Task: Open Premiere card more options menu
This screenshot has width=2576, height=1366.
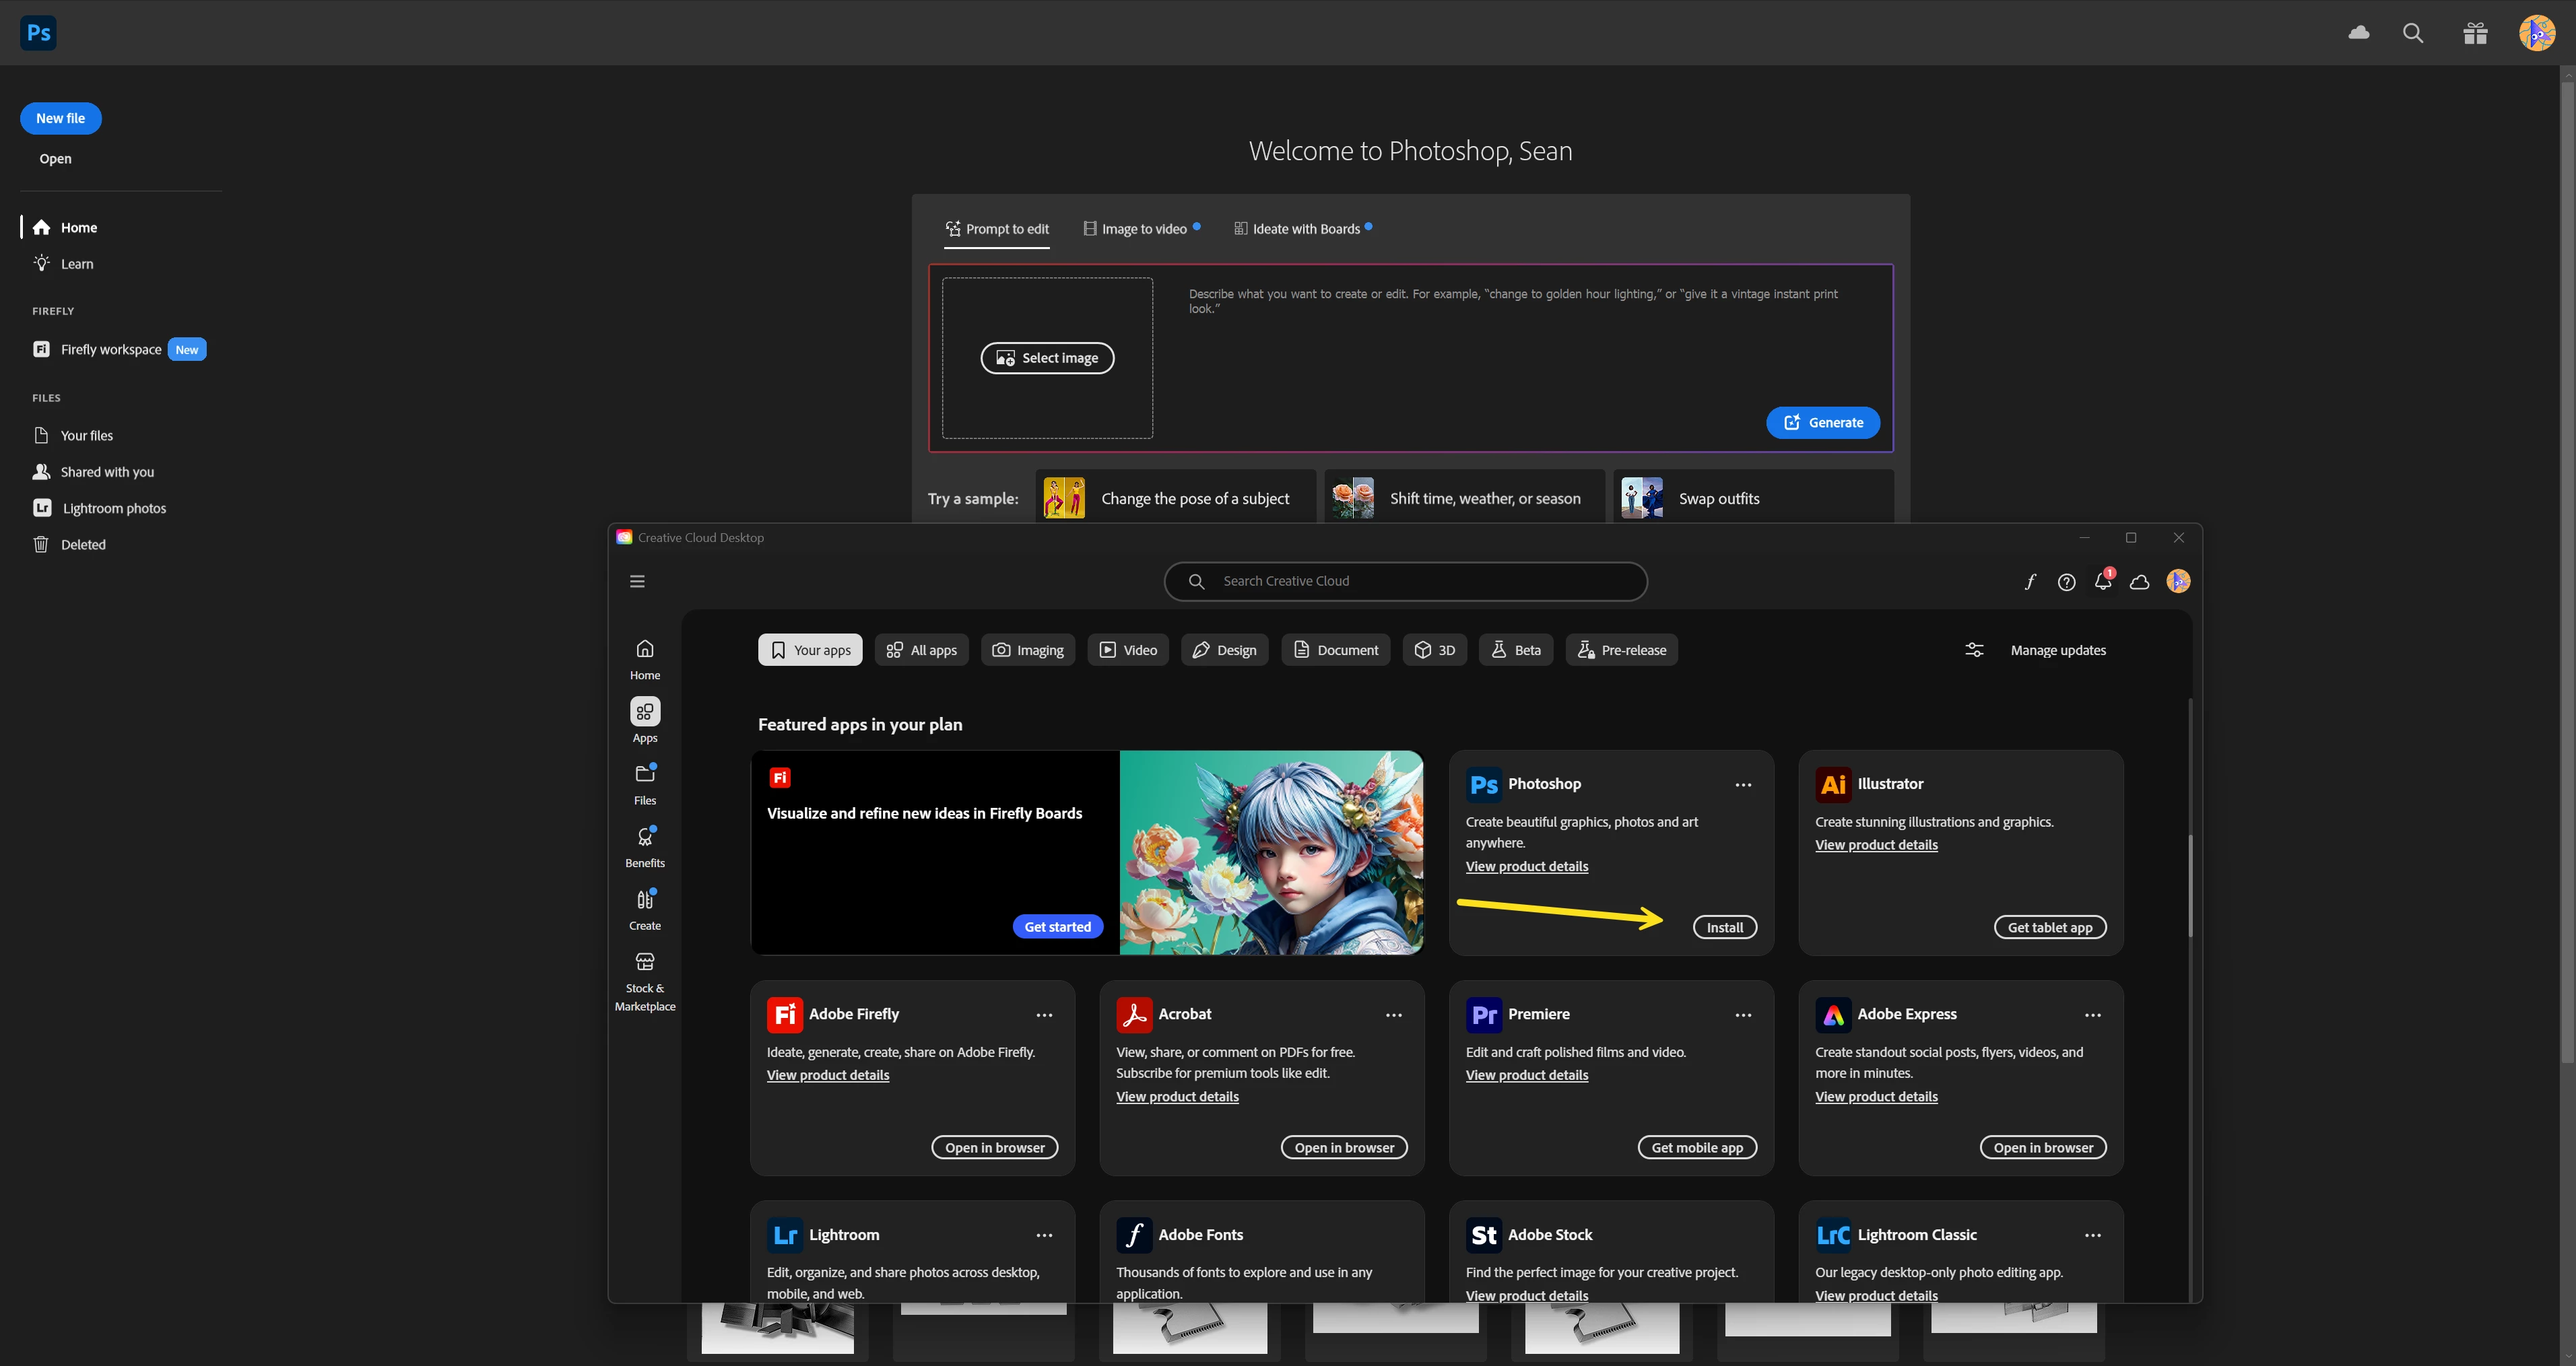Action: tap(1743, 1015)
